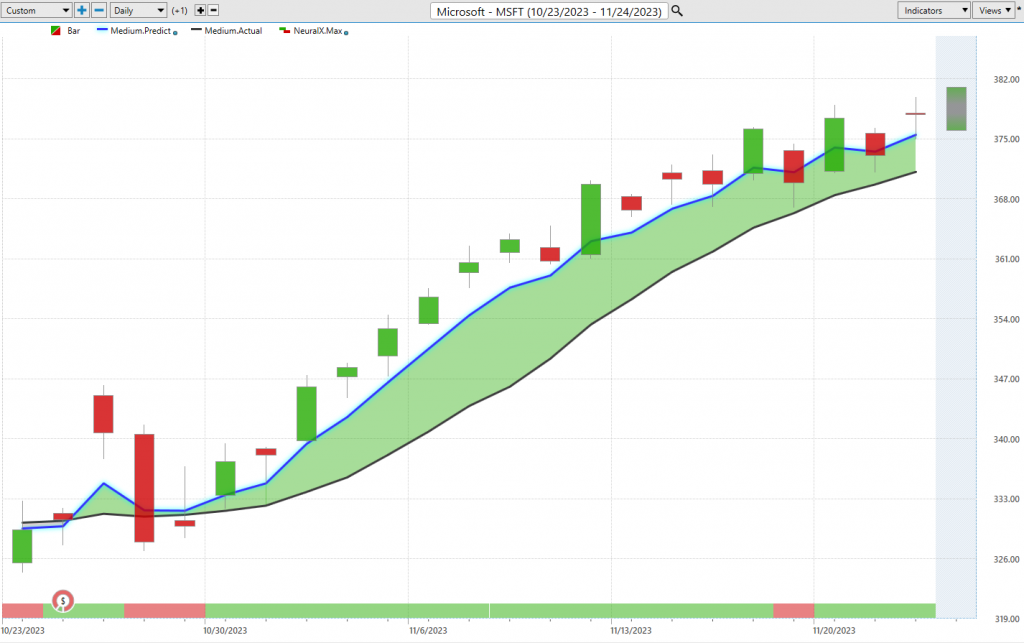Click the Bar legend red-green icon
Viewport: 1024px width, 643px height.
[56, 31]
